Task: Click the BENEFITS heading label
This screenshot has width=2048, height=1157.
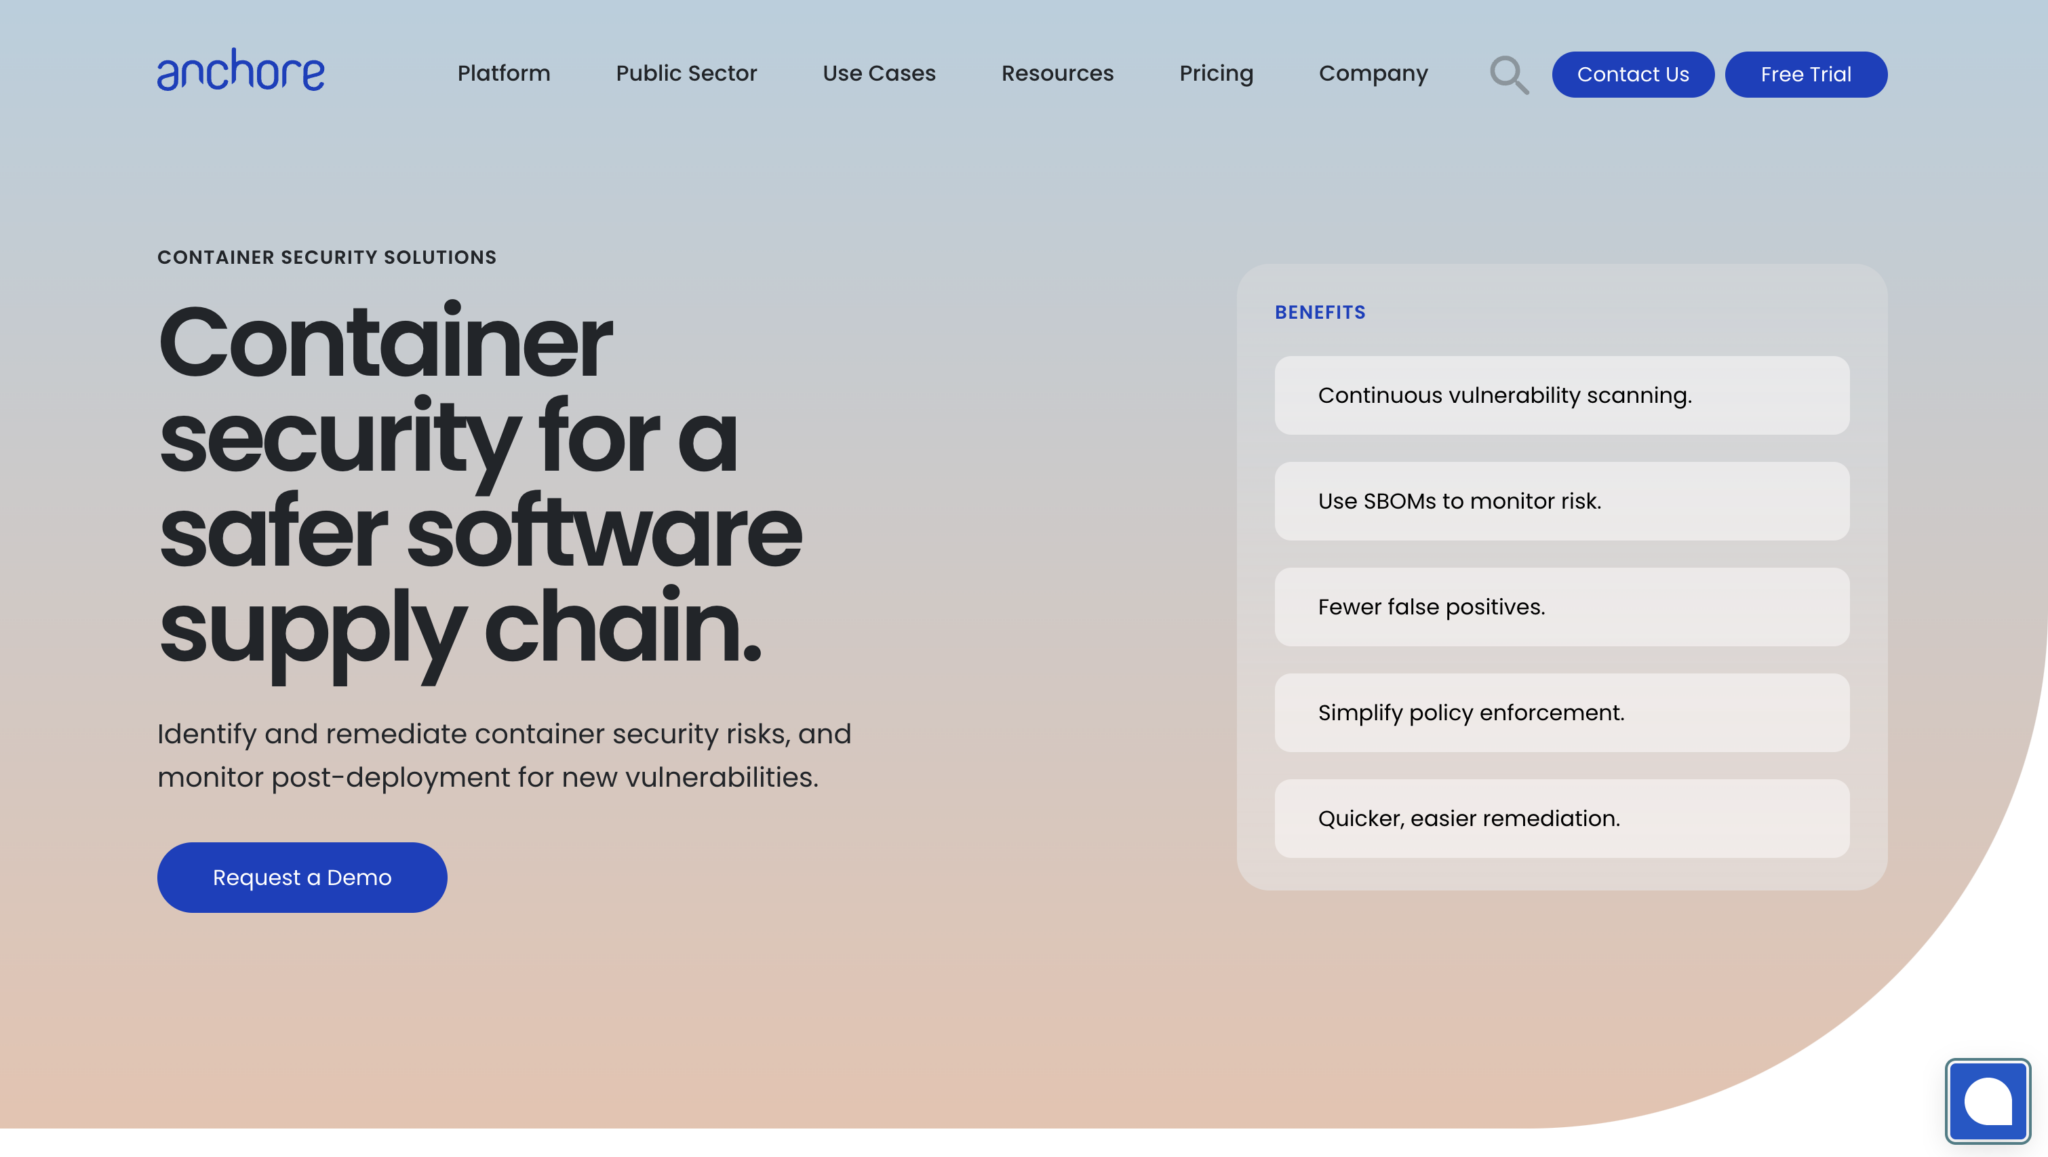Action: [1320, 312]
